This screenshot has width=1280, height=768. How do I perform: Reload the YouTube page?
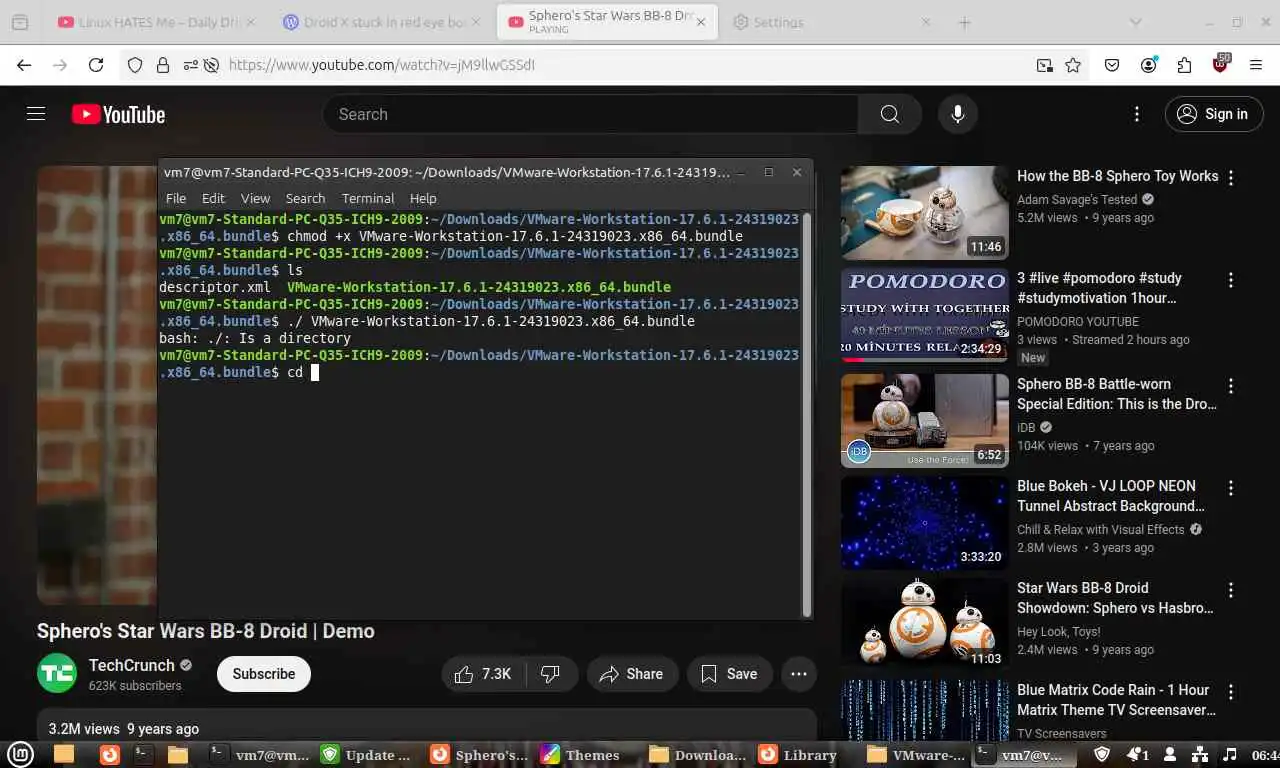click(x=96, y=65)
